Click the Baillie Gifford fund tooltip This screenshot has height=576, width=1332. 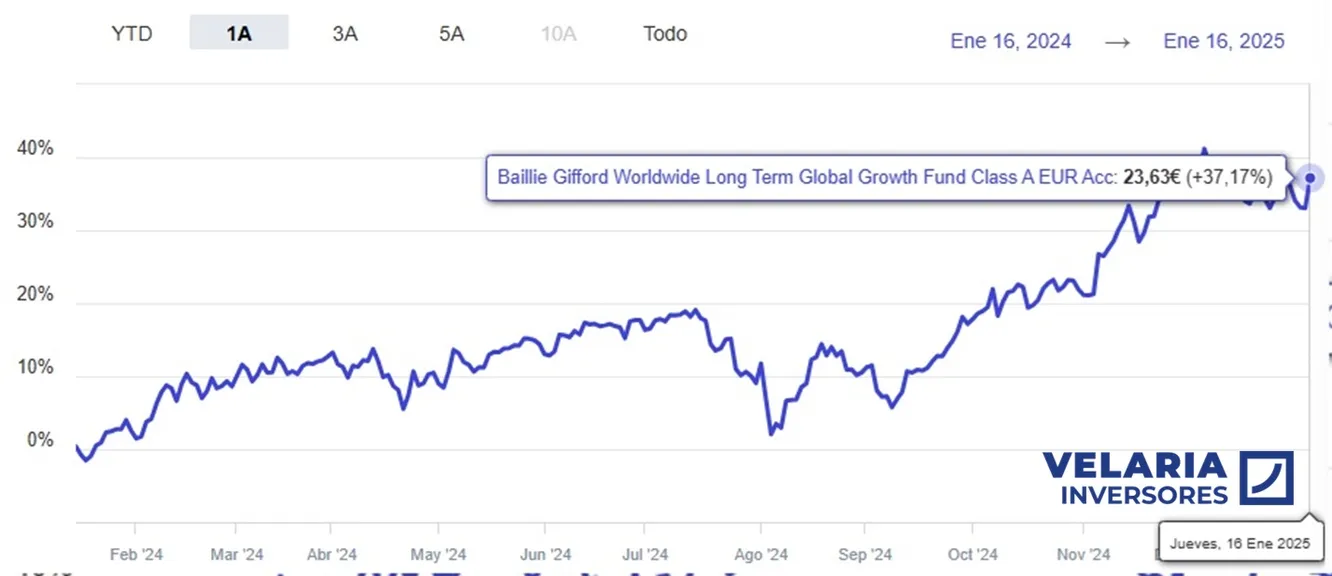(885, 178)
